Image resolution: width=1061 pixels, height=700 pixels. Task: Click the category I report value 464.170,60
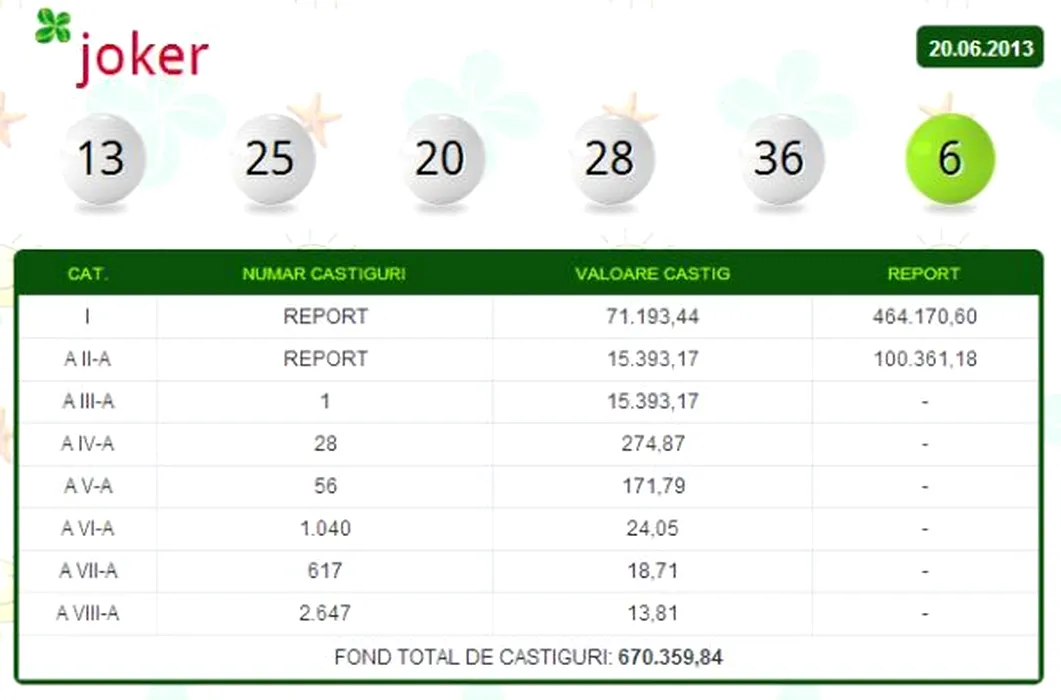coord(924,317)
